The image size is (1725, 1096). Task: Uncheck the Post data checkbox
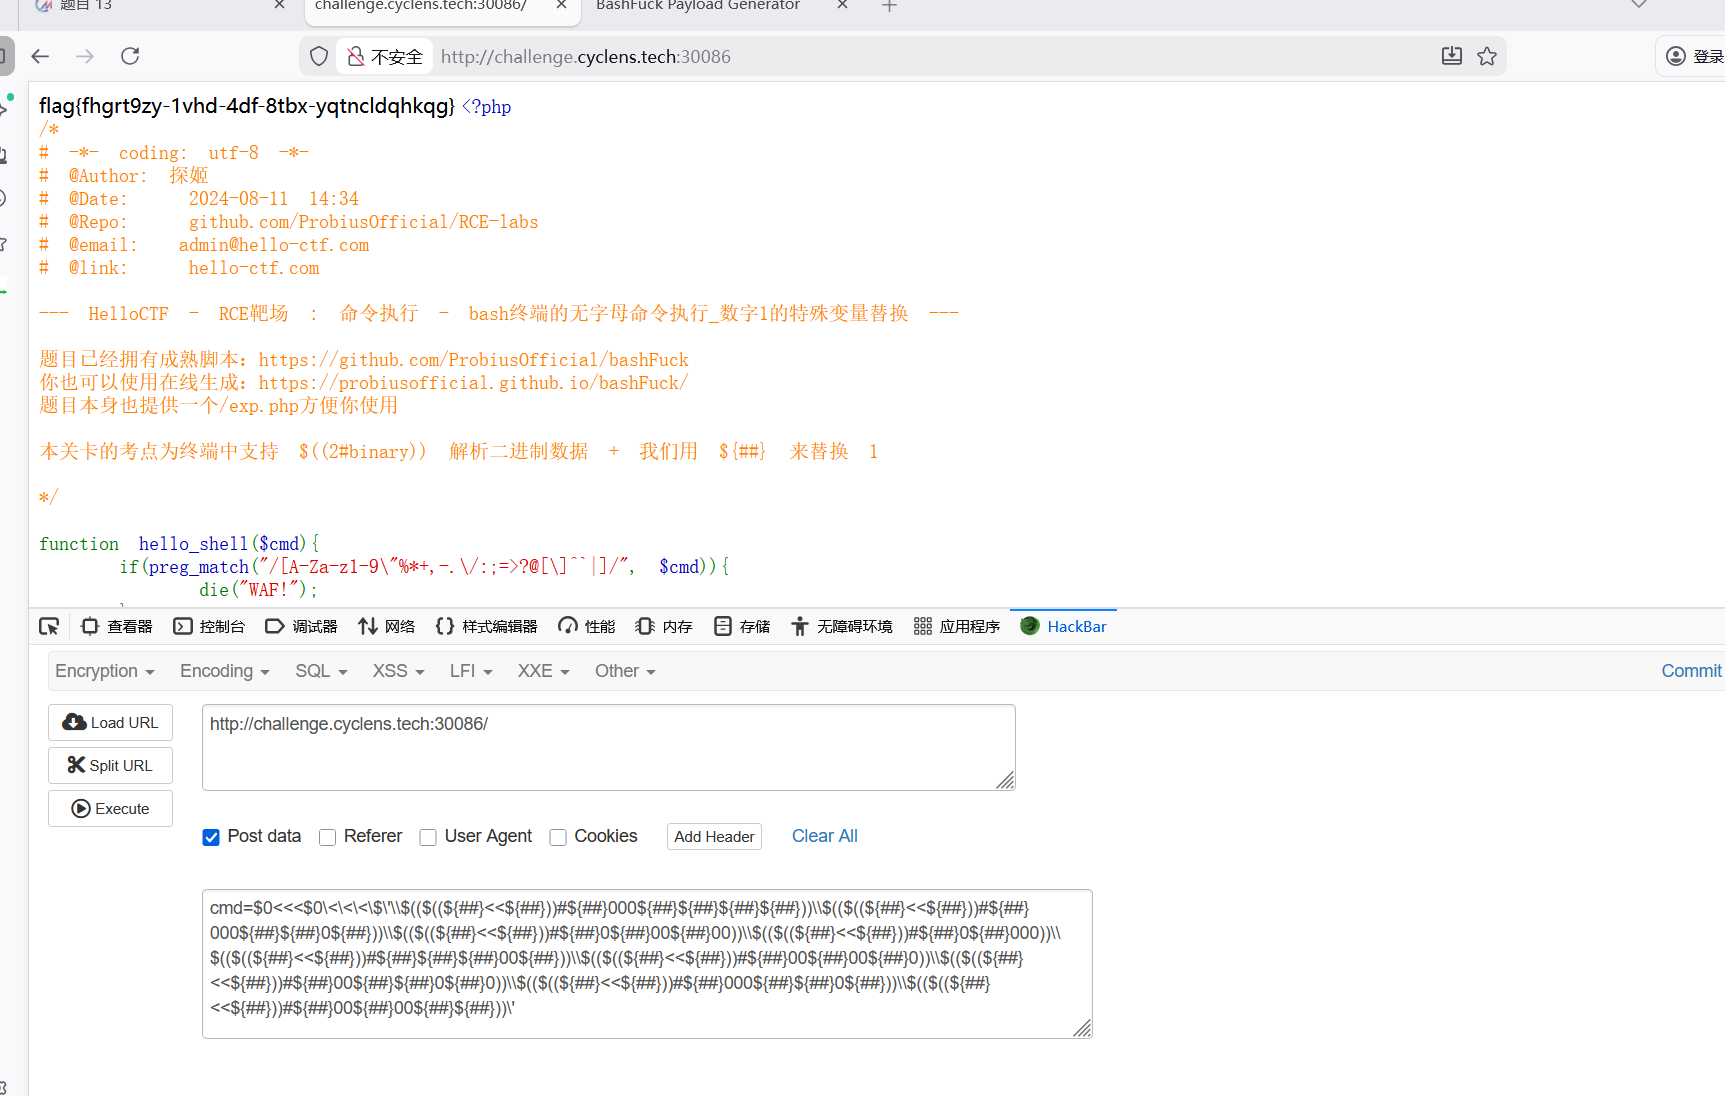tap(211, 837)
